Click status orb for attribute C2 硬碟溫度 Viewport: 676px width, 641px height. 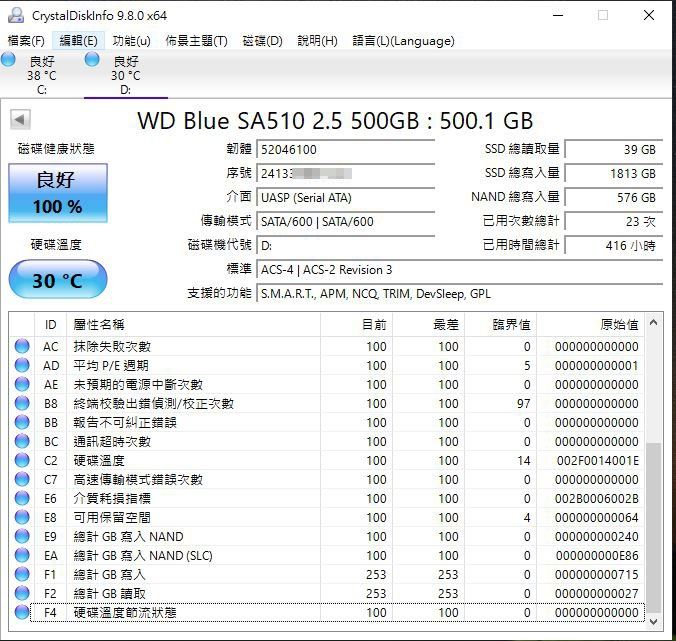tap(22, 461)
